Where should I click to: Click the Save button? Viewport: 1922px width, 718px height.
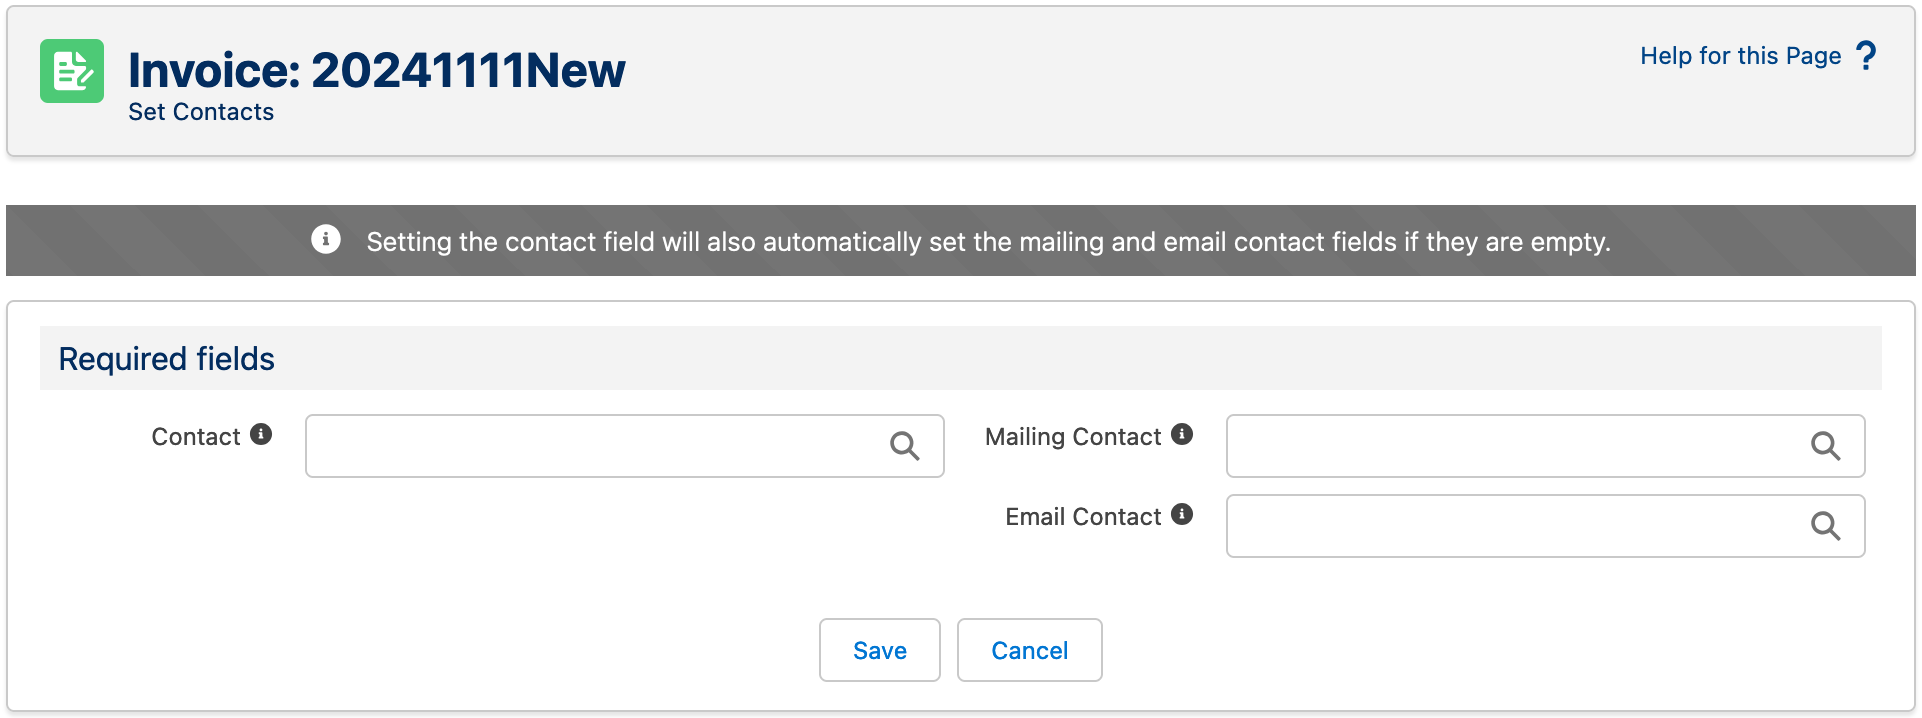click(879, 650)
